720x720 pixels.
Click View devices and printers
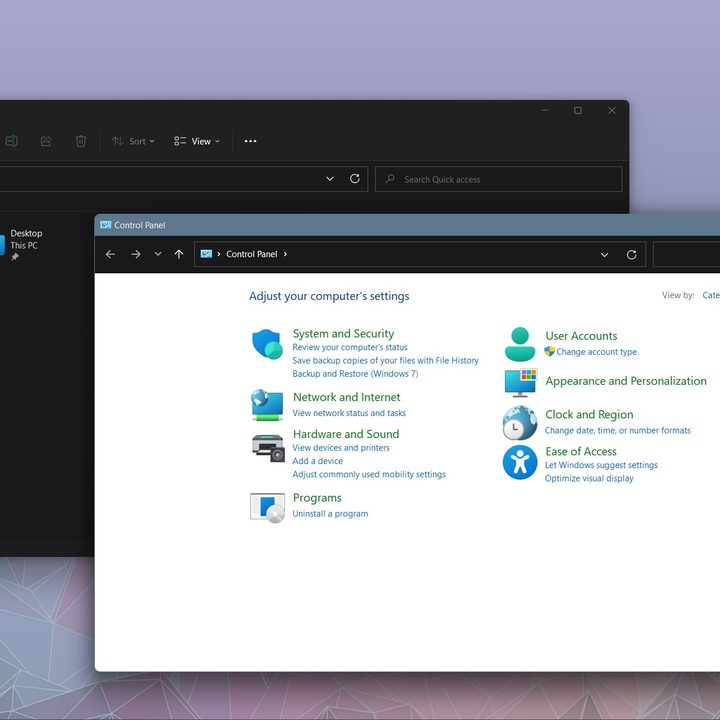pos(341,448)
